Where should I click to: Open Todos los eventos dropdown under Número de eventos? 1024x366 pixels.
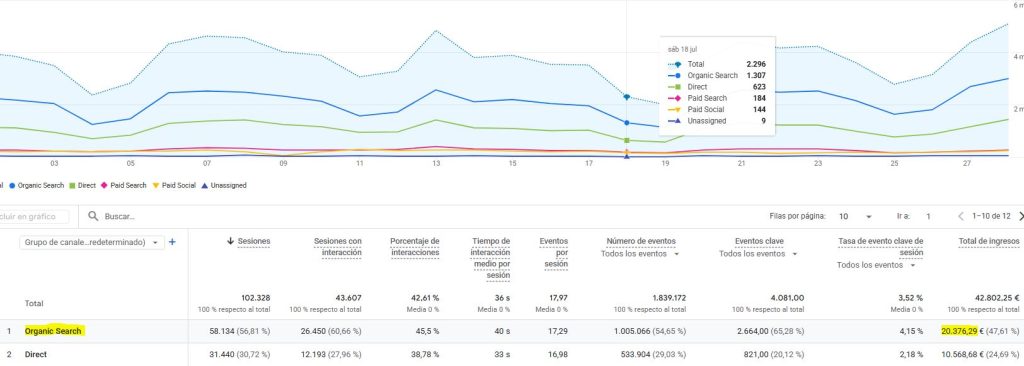click(x=639, y=254)
